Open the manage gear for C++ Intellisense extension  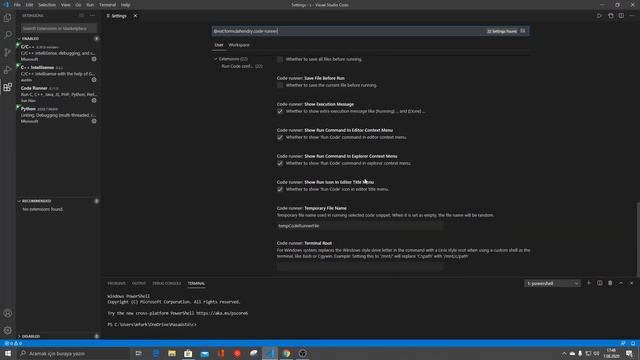tap(94, 80)
